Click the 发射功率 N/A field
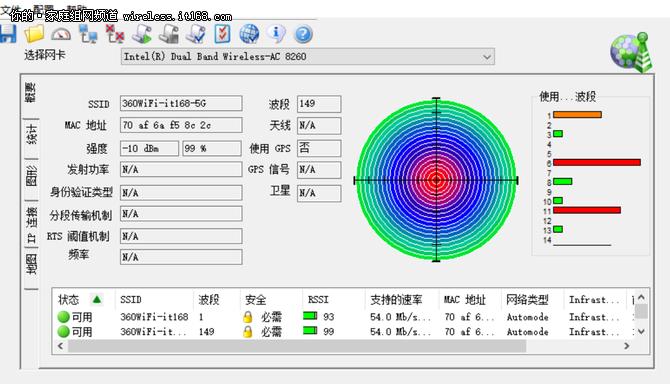 click(181, 169)
